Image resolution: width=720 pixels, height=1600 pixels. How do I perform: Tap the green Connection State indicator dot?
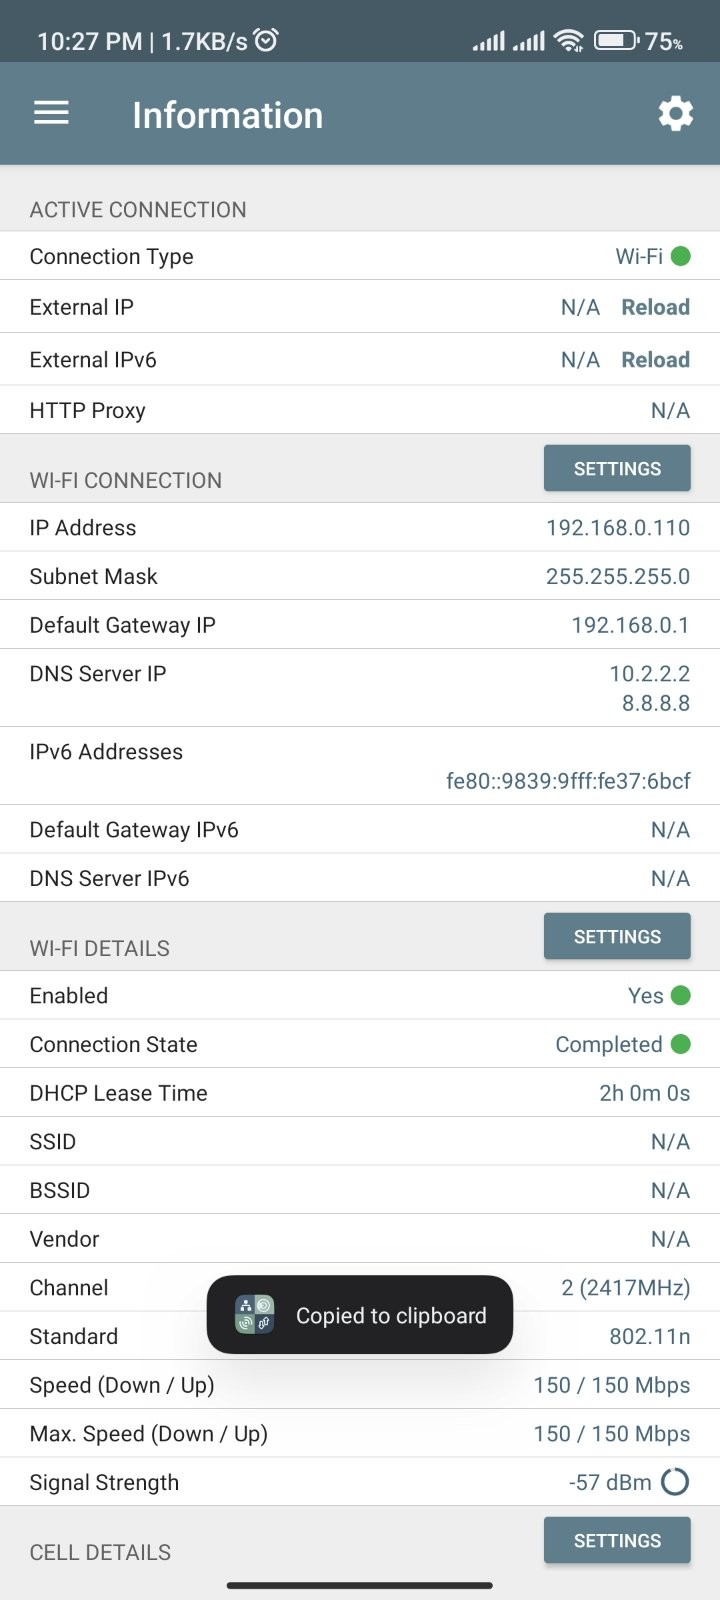click(681, 1044)
